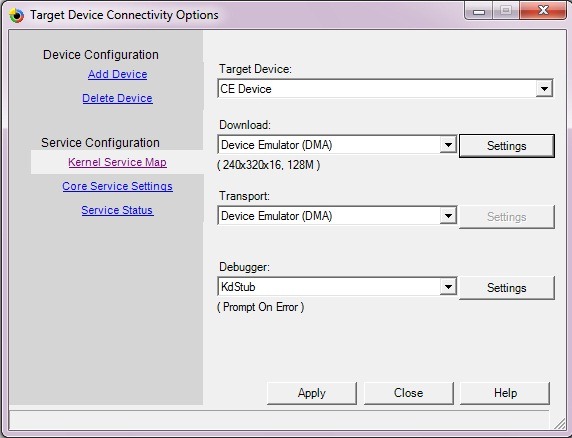Expand the Download dropdown arrow
Image resolution: width=572 pixels, height=438 pixels.
tap(448, 145)
